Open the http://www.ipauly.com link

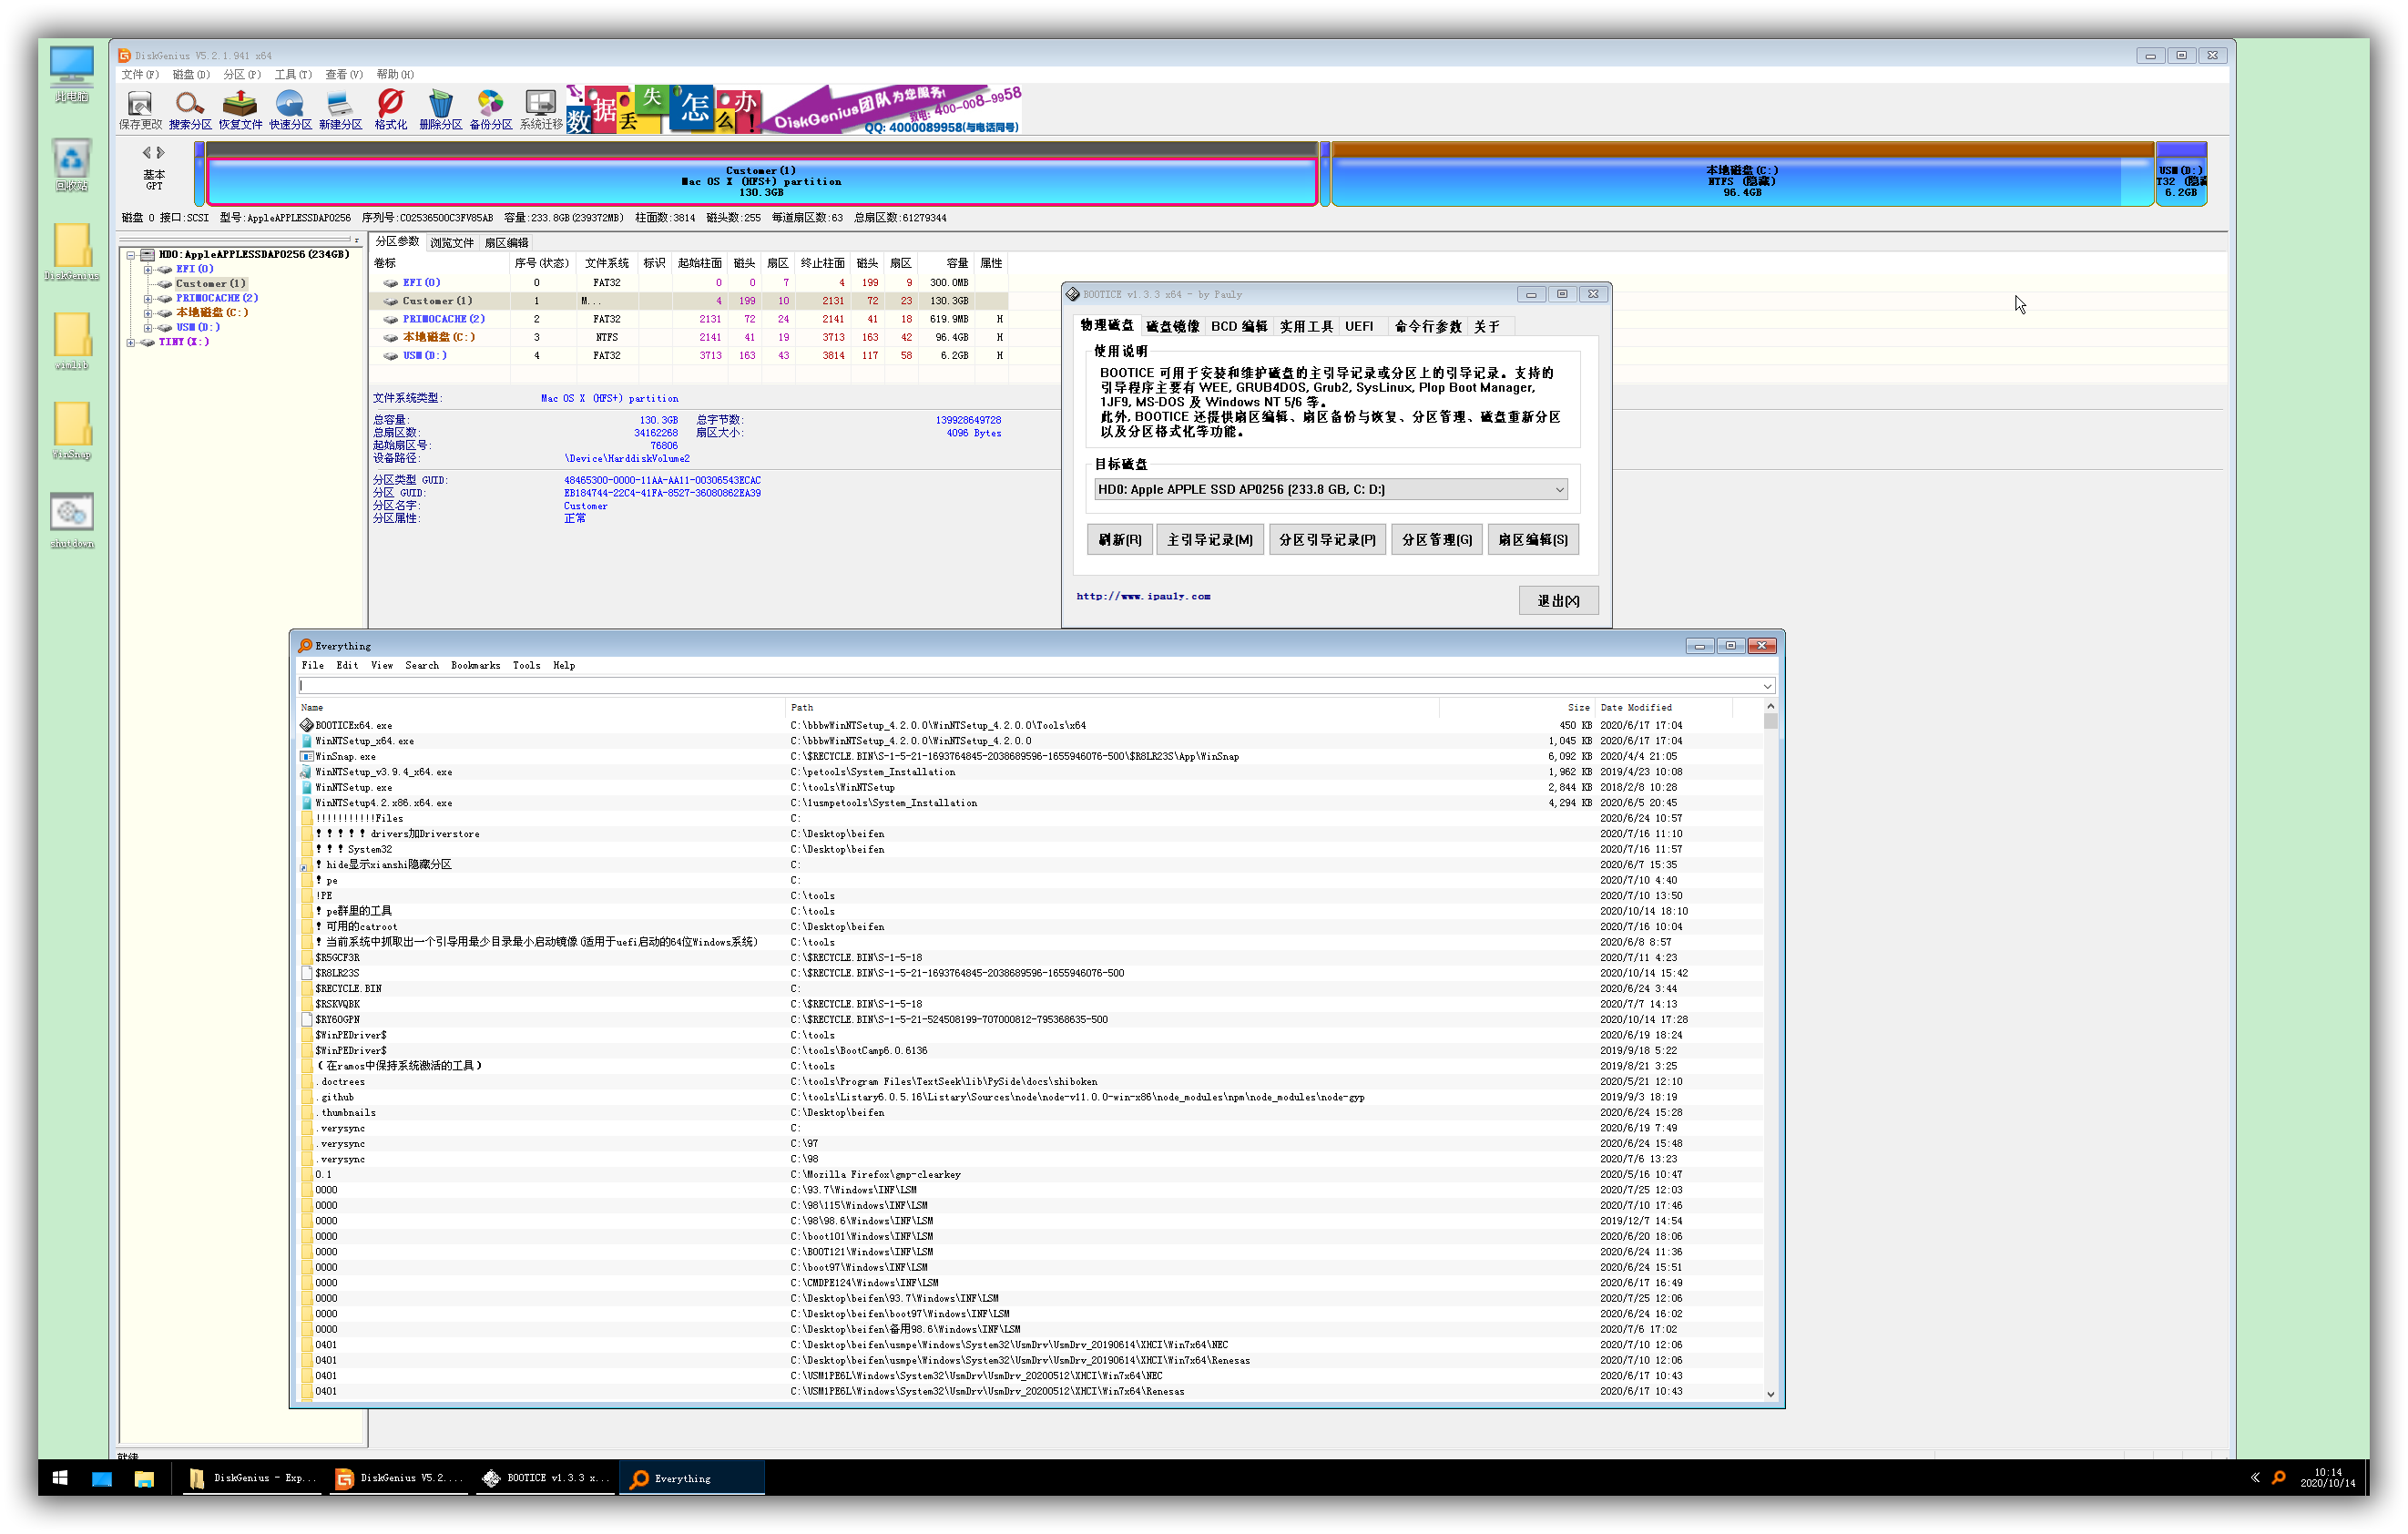coord(1143,596)
